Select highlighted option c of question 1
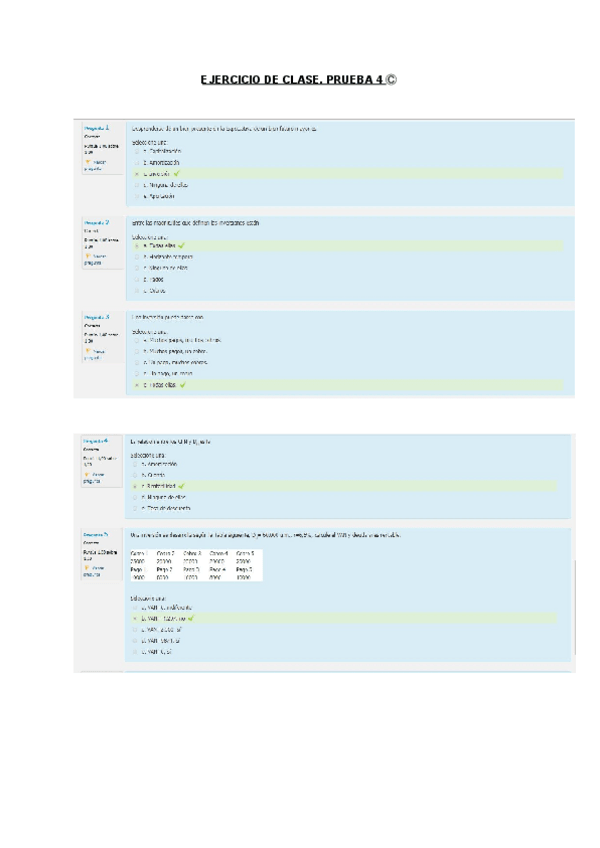600x848 pixels. 137,174
